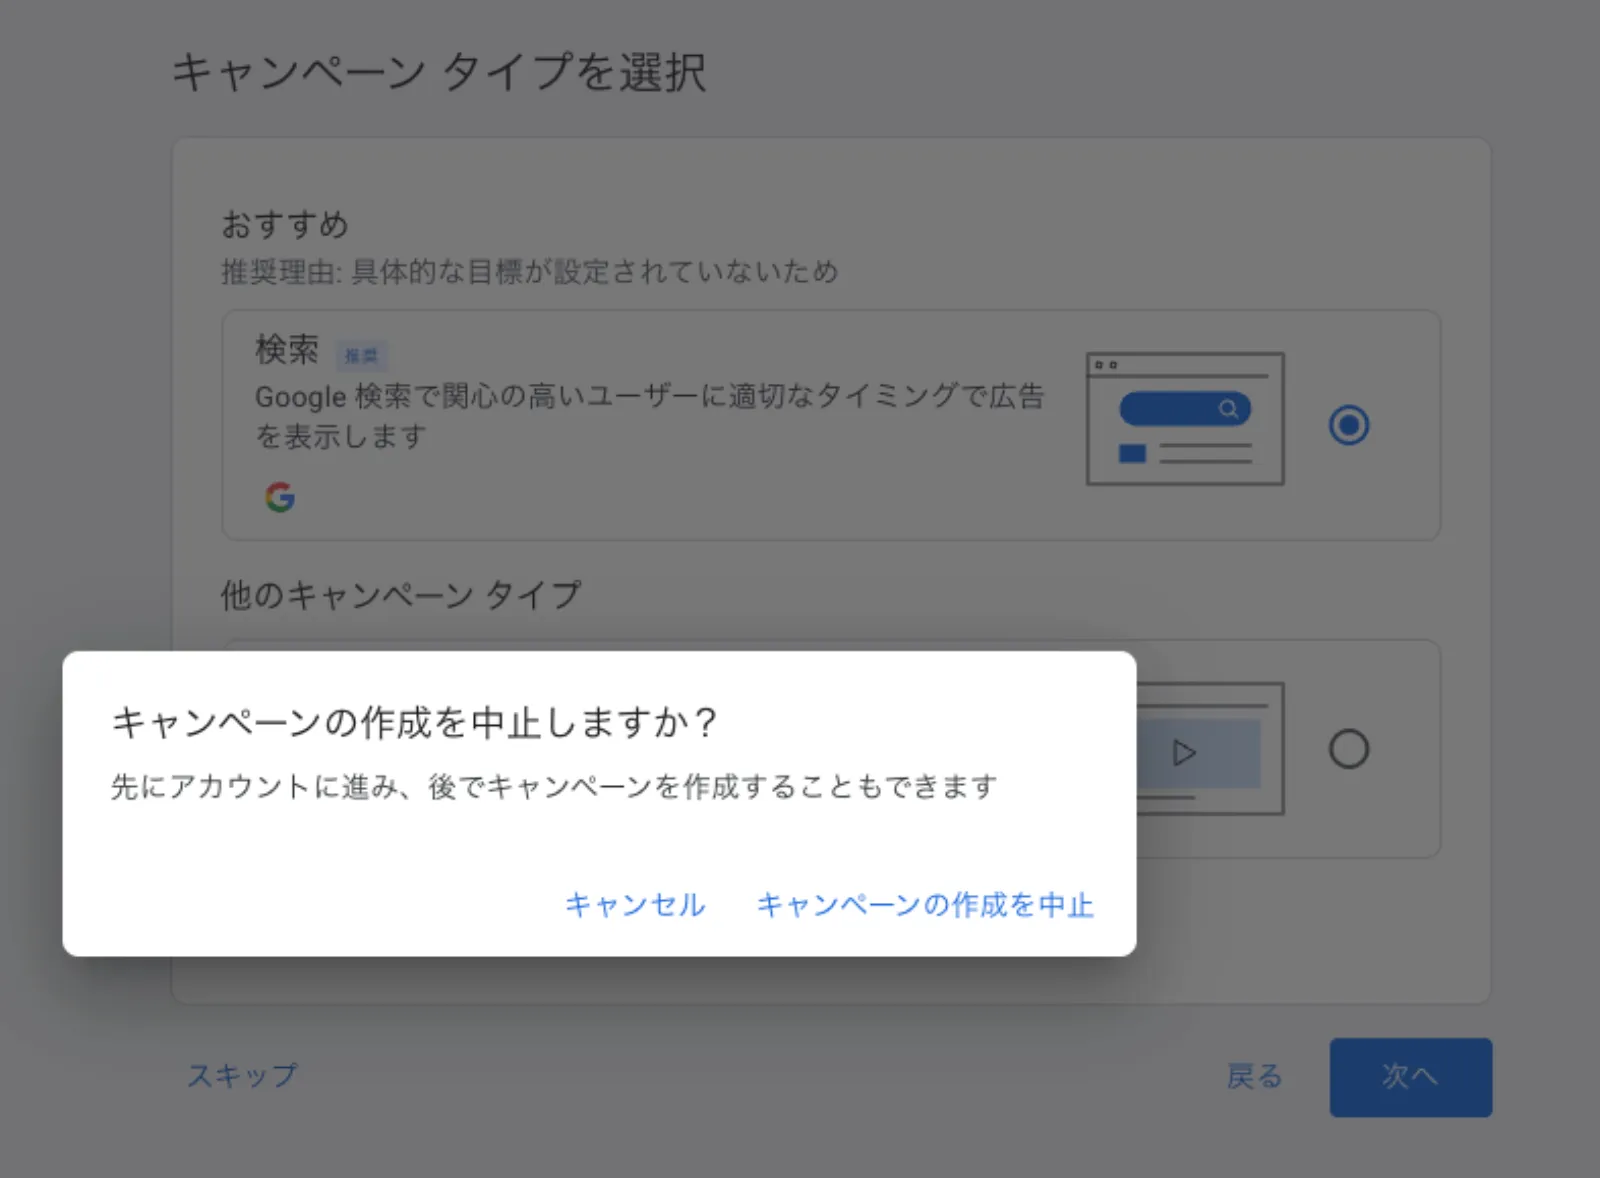
Task: Click the Google G logo icon
Action: pyautogui.click(x=280, y=497)
